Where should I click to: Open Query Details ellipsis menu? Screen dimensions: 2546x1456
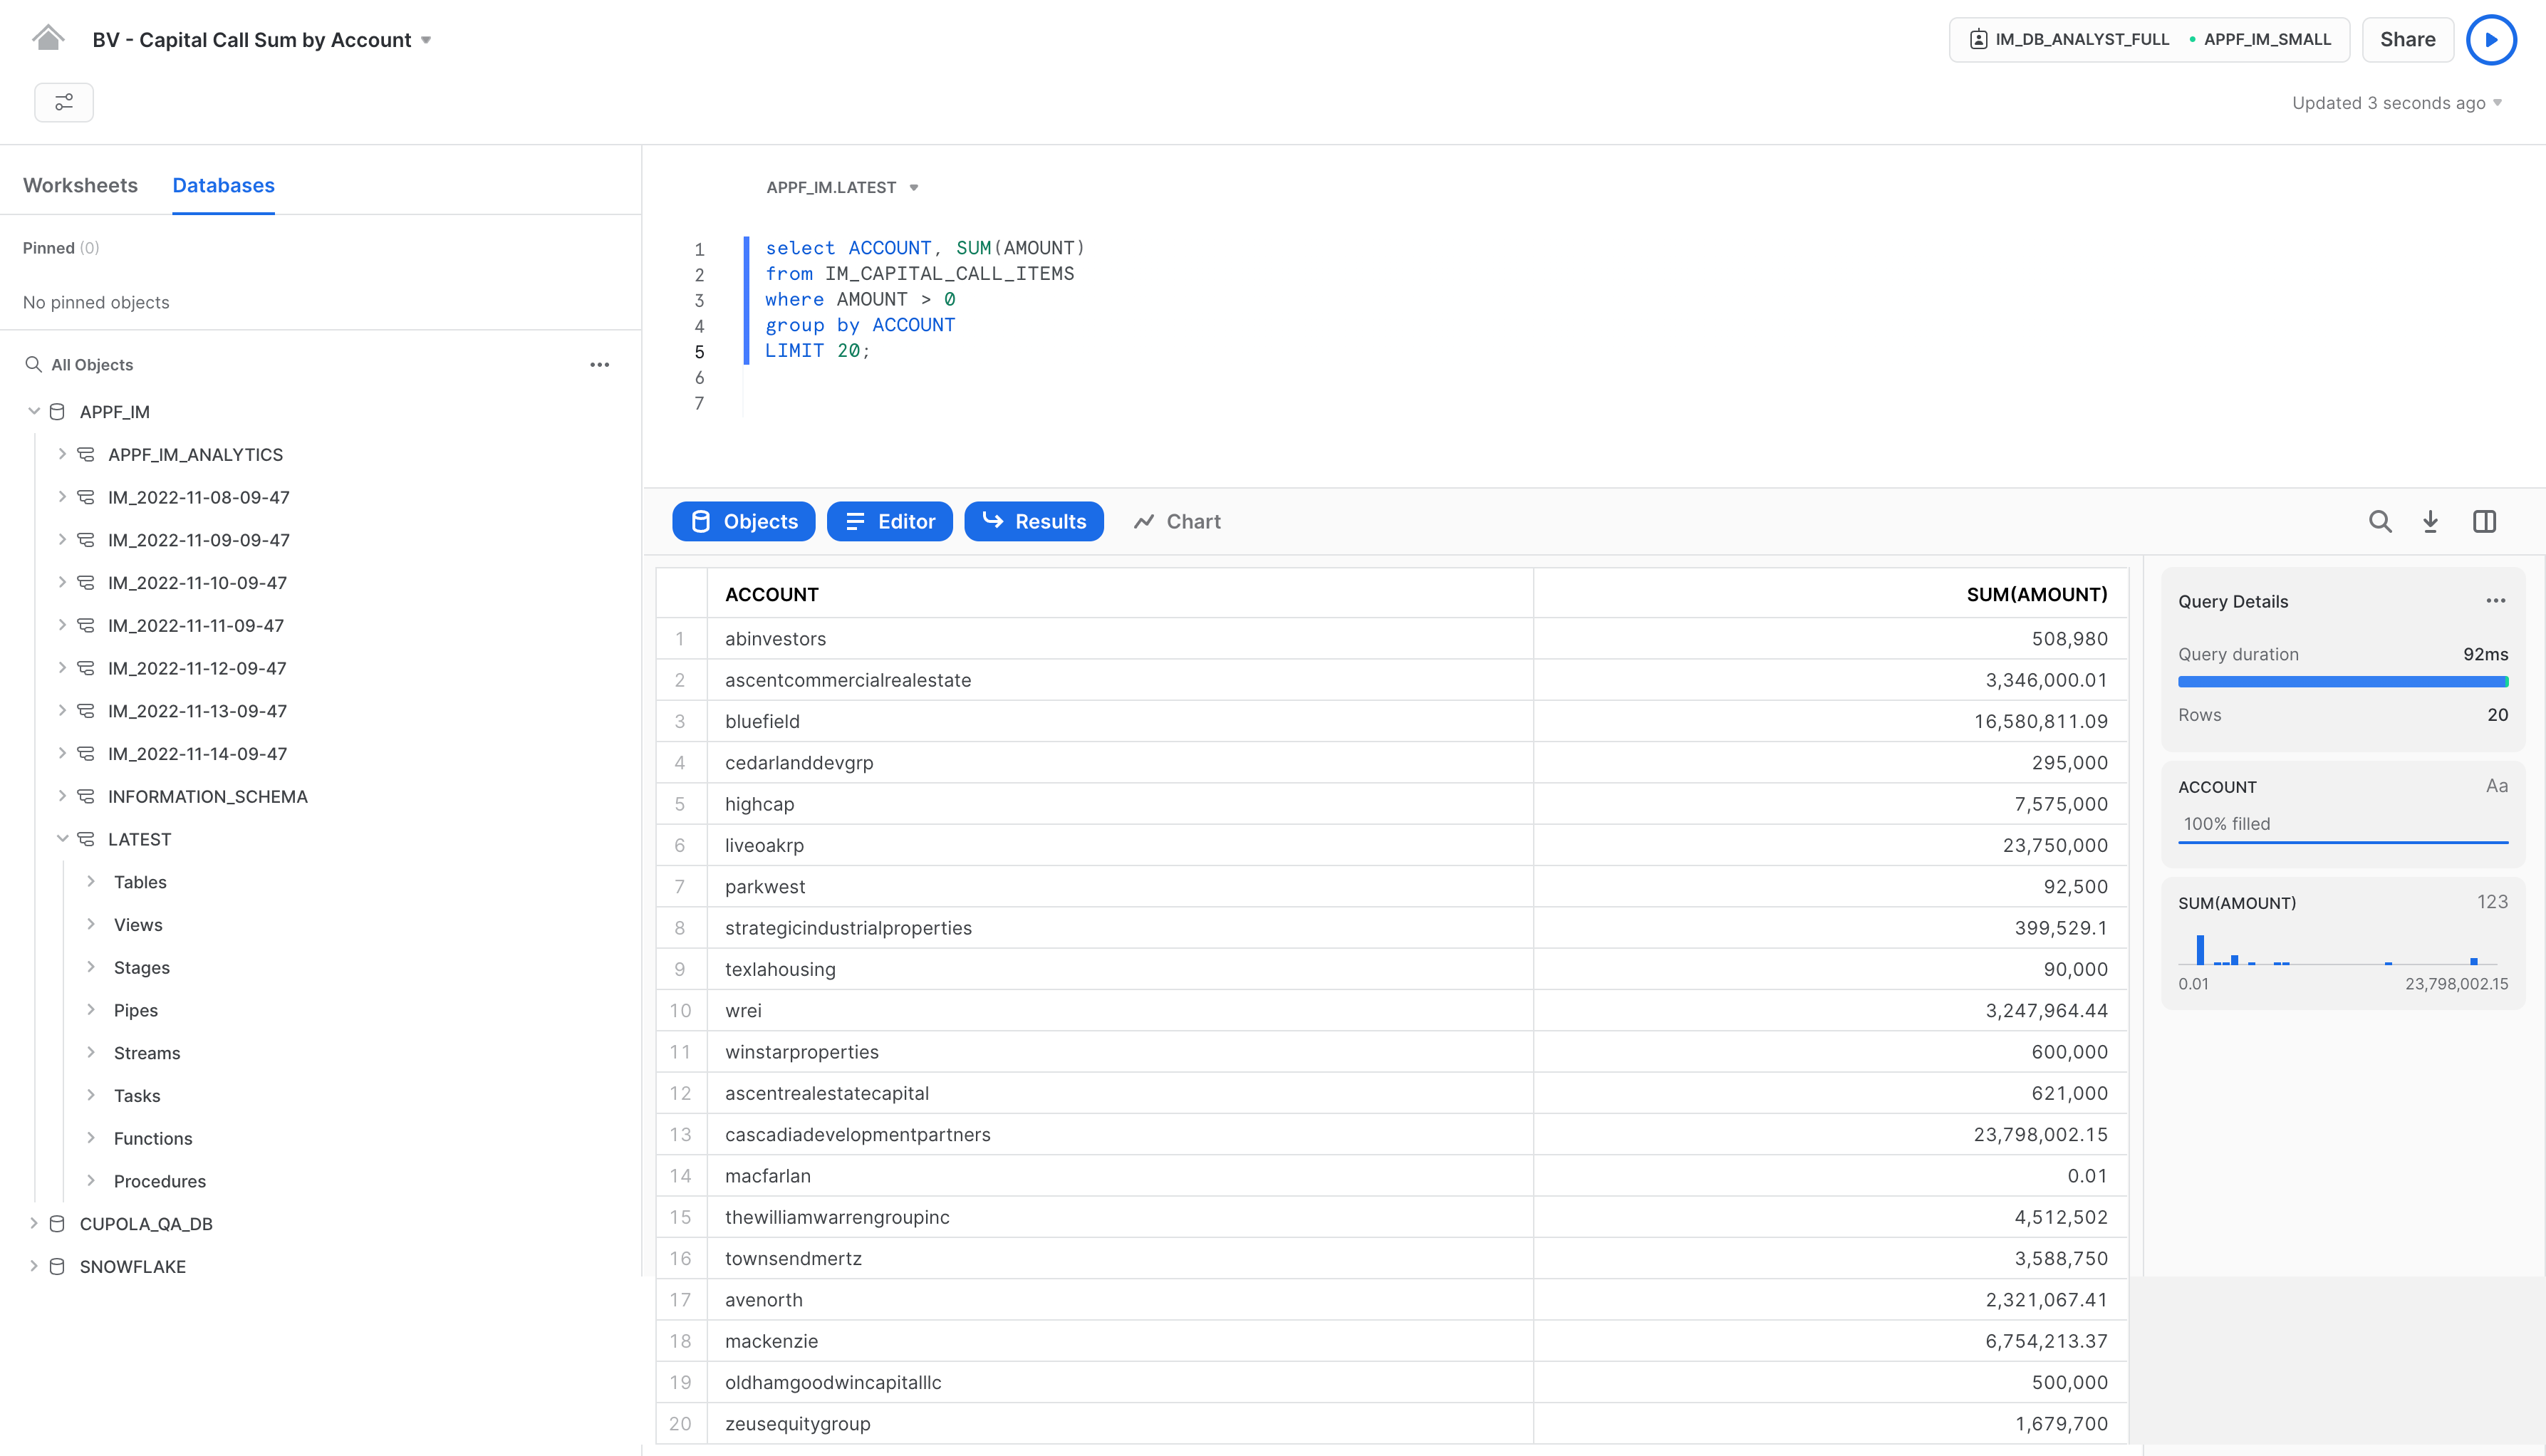(x=2495, y=601)
